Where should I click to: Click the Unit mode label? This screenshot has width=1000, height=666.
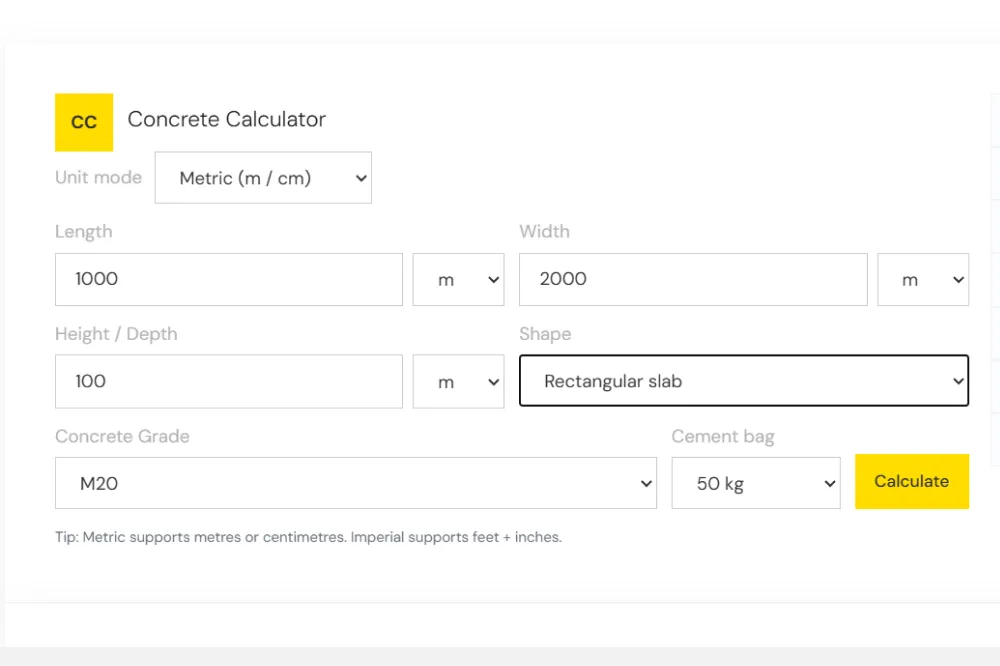(x=98, y=177)
